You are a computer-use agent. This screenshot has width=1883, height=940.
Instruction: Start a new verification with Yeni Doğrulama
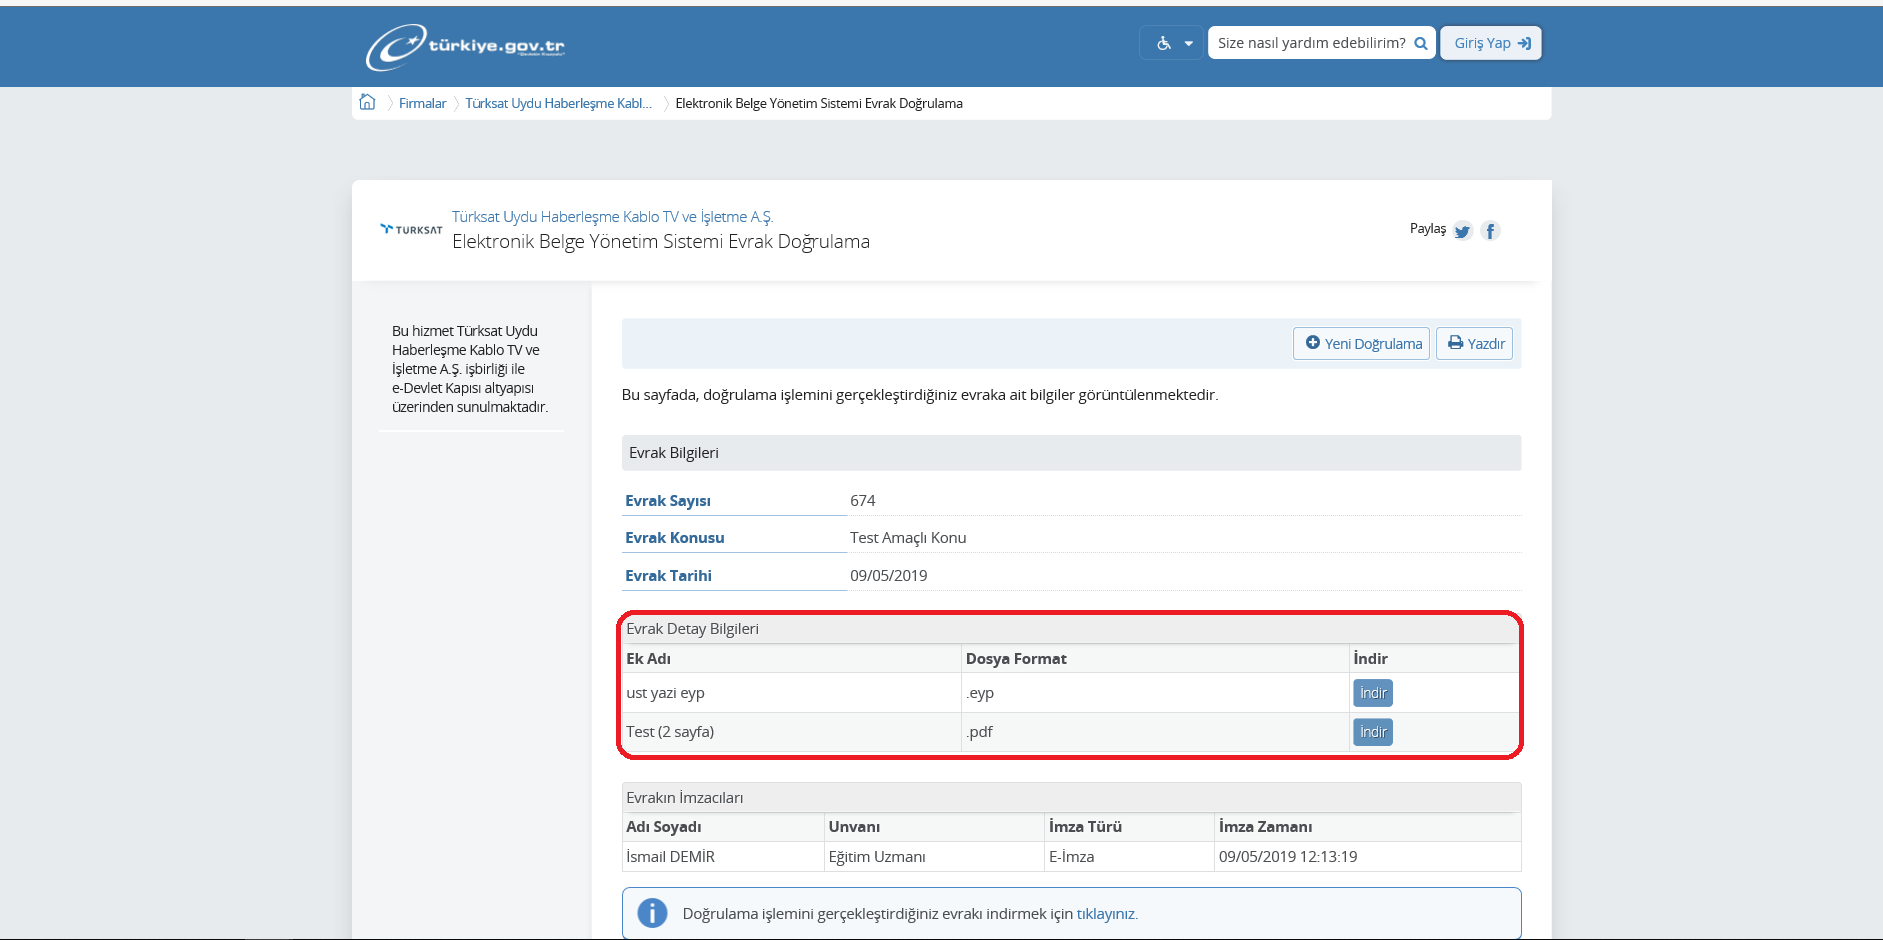pos(1362,343)
